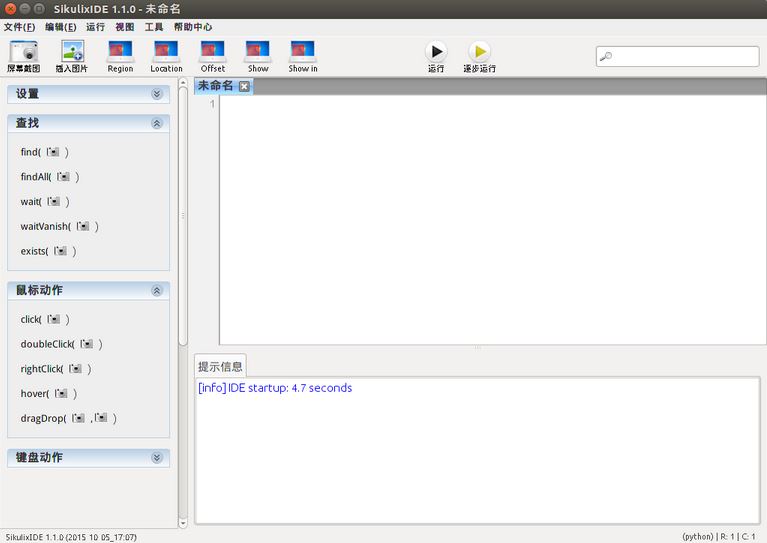Image resolution: width=767 pixels, height=543 pixels.
Task: Click the Show toolbar icon
Action: [x=258, y=51]
